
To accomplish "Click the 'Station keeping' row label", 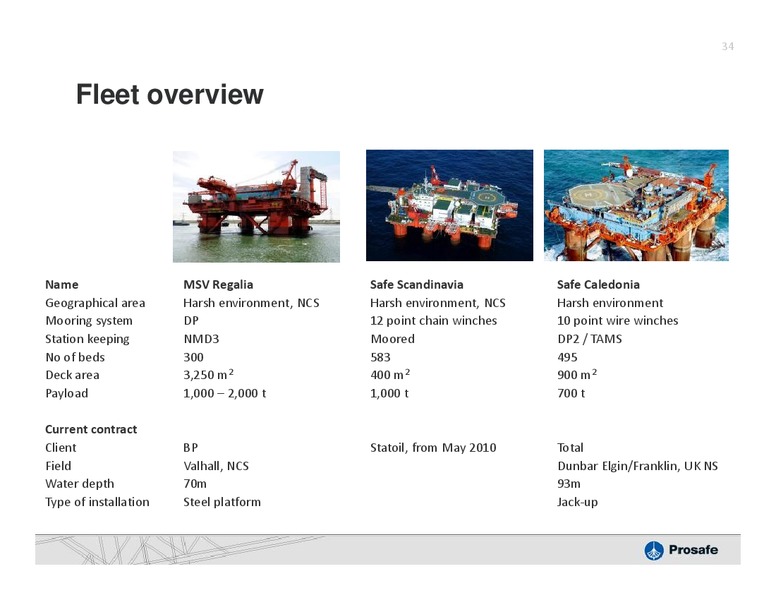I will pos(87,339).
